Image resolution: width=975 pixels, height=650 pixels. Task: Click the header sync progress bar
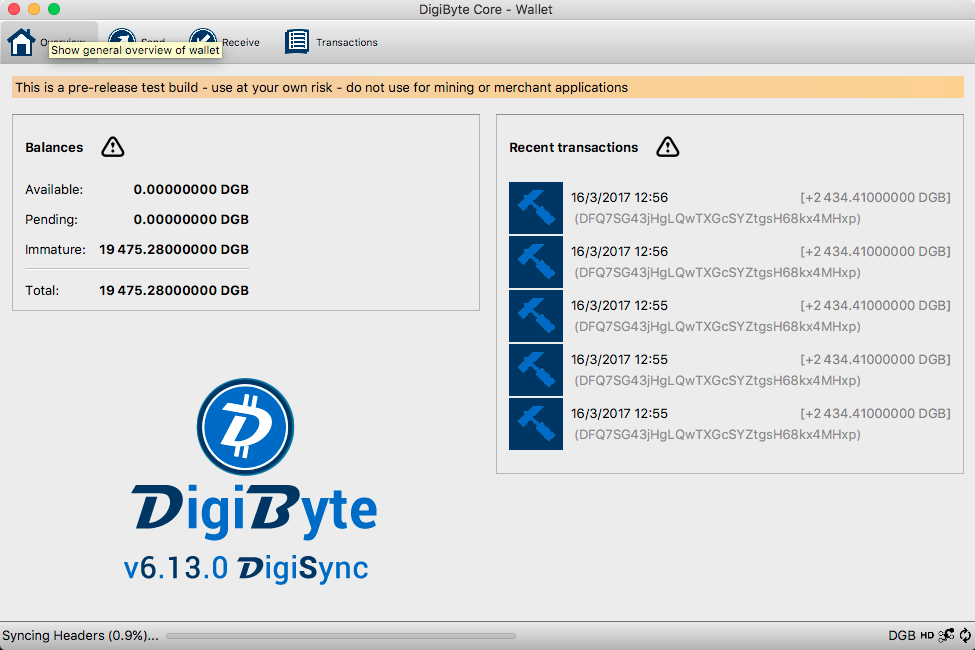pos(341,636)
